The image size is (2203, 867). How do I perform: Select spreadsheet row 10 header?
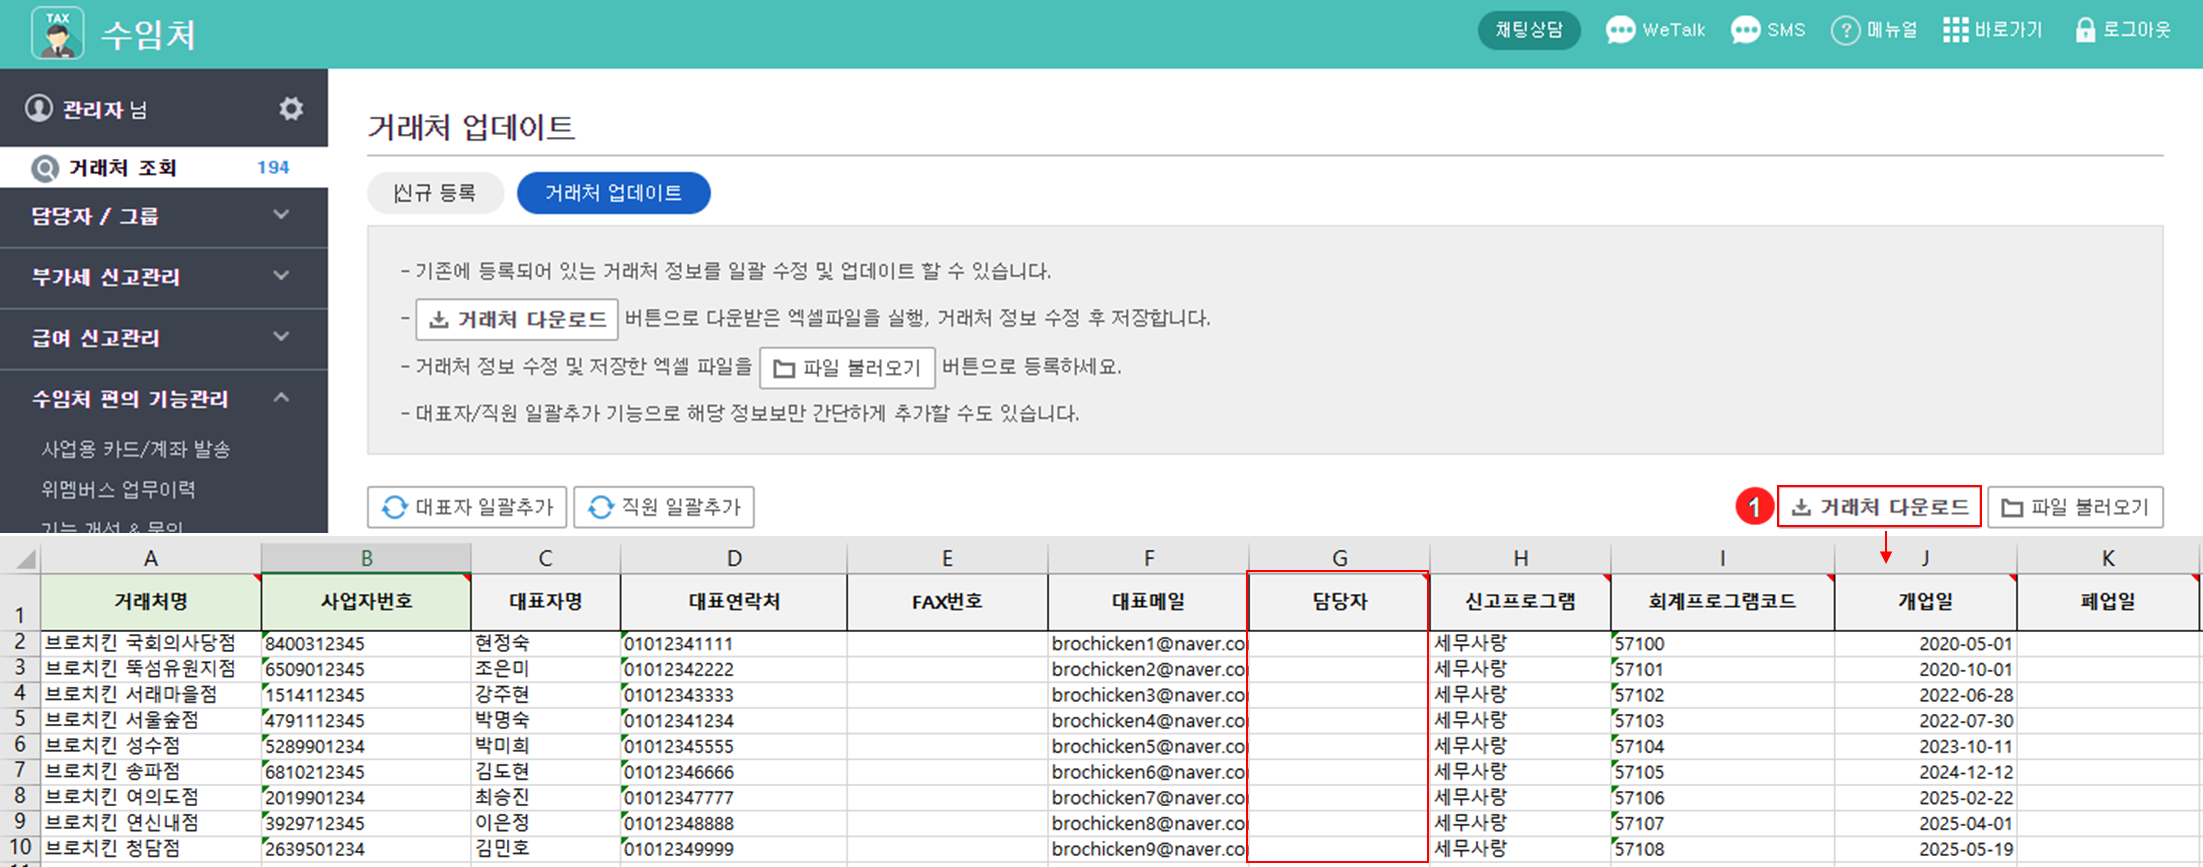pyautogui.click(x=20, y=848)
